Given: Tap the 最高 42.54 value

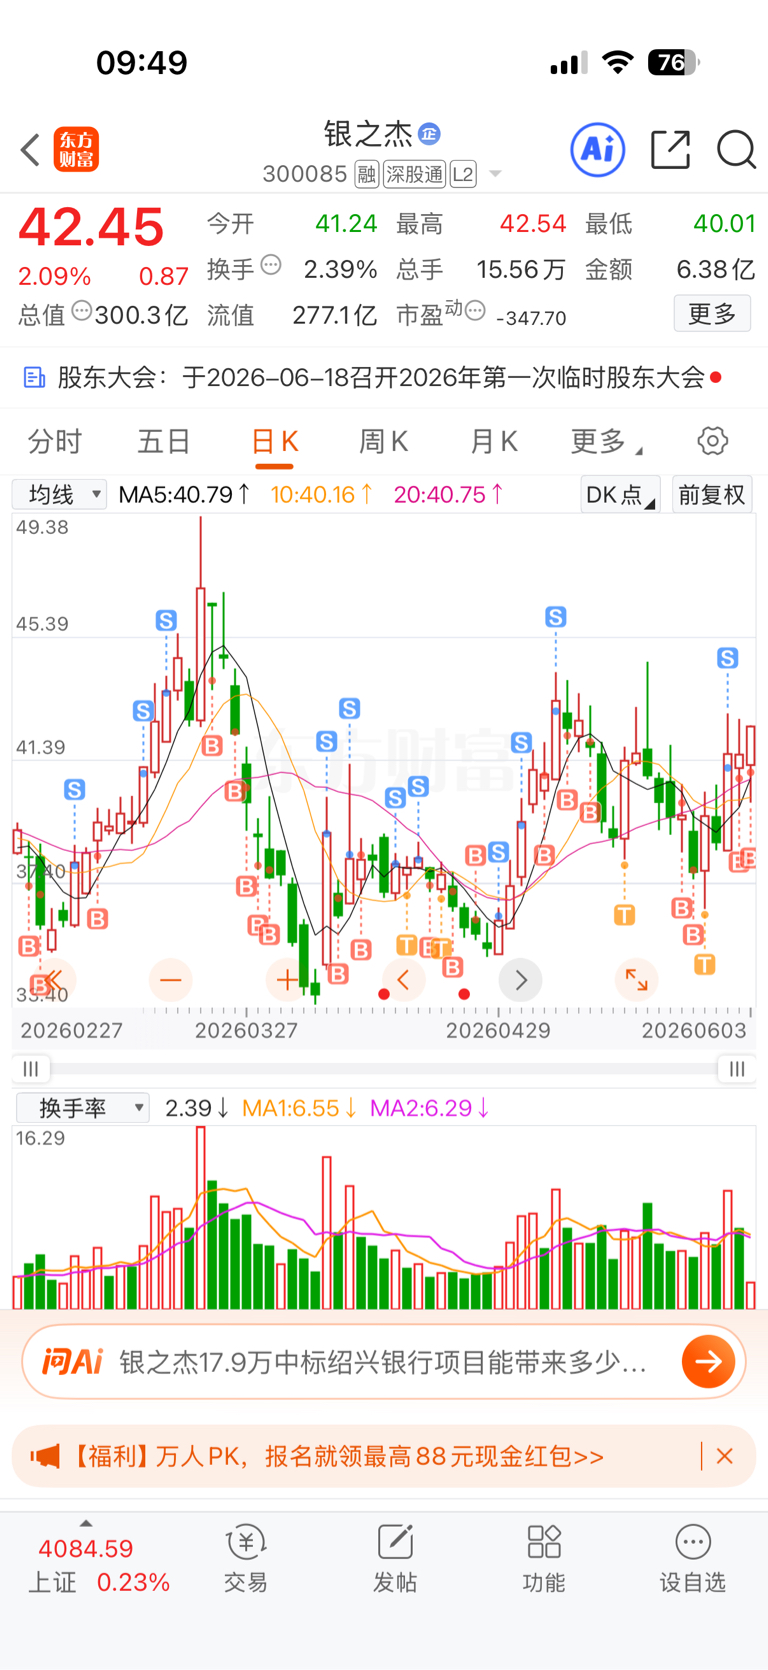Looking at the screenshot, I should [533, 223].
